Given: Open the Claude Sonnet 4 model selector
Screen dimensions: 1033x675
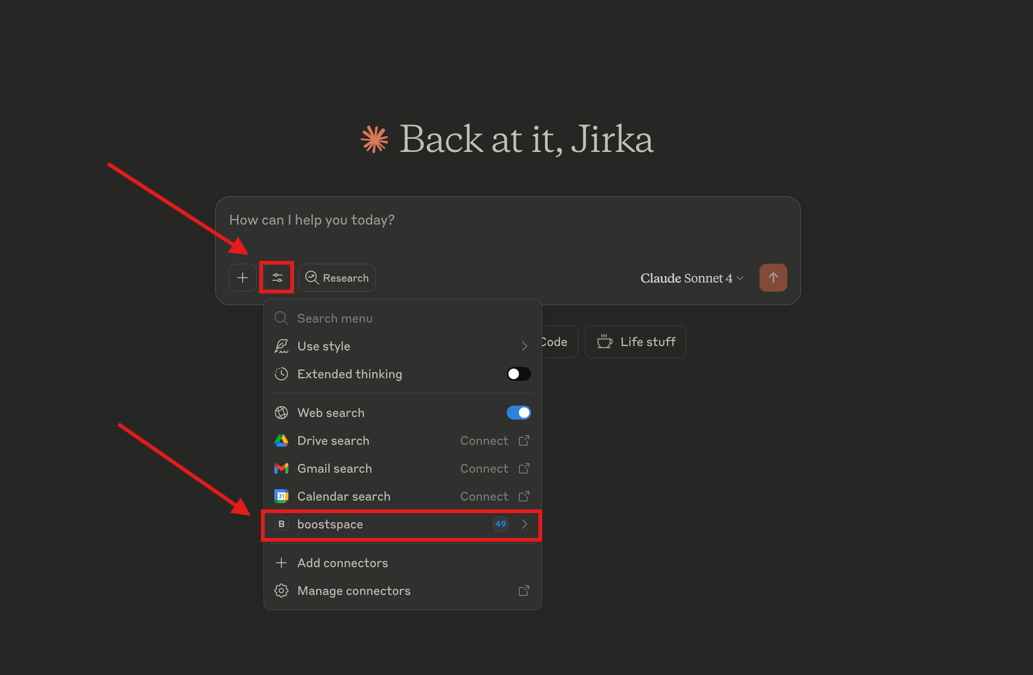Looking at the screenshot, I should [x=692, y=278].
